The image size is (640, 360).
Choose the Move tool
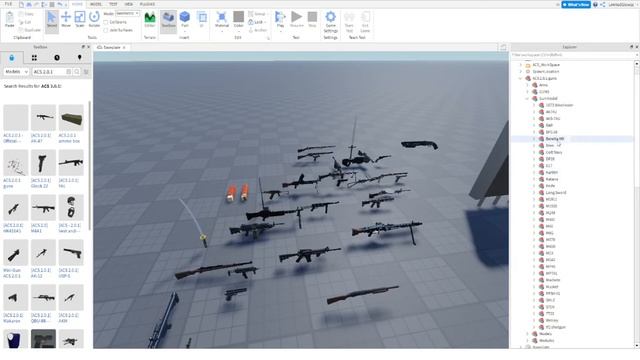point(66,19)
